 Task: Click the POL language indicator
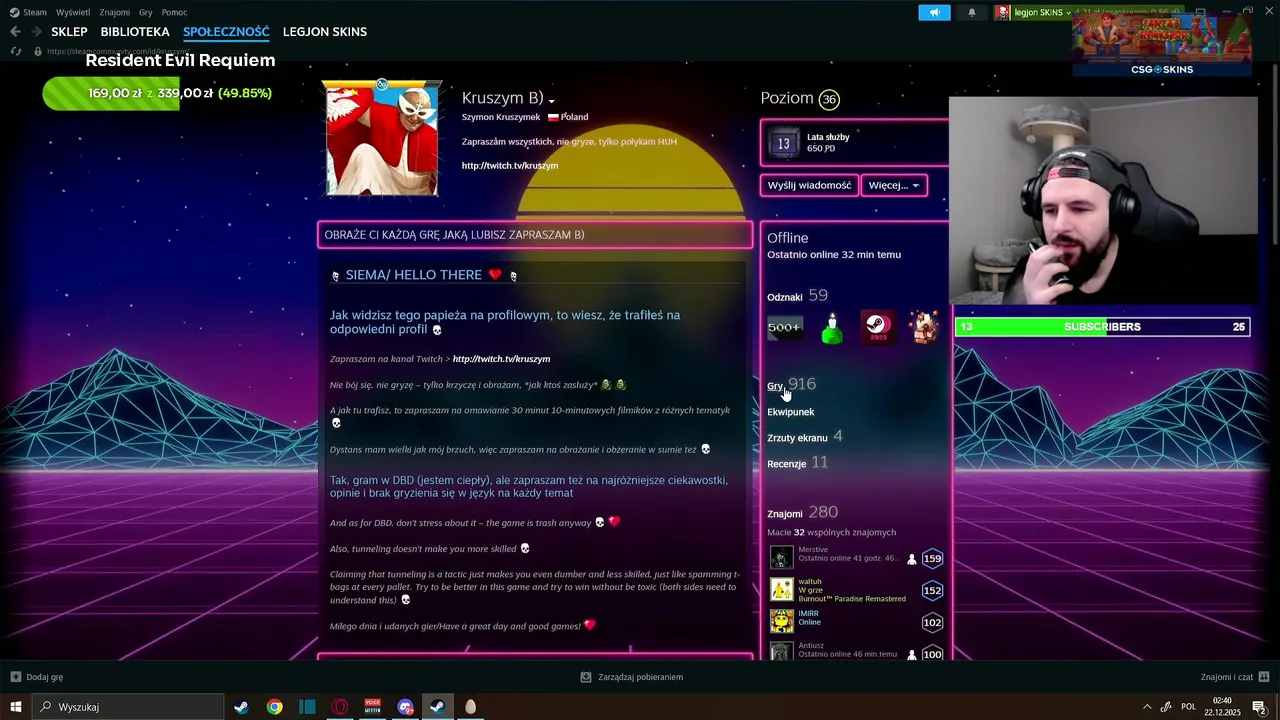click(x=1189, y=707)
